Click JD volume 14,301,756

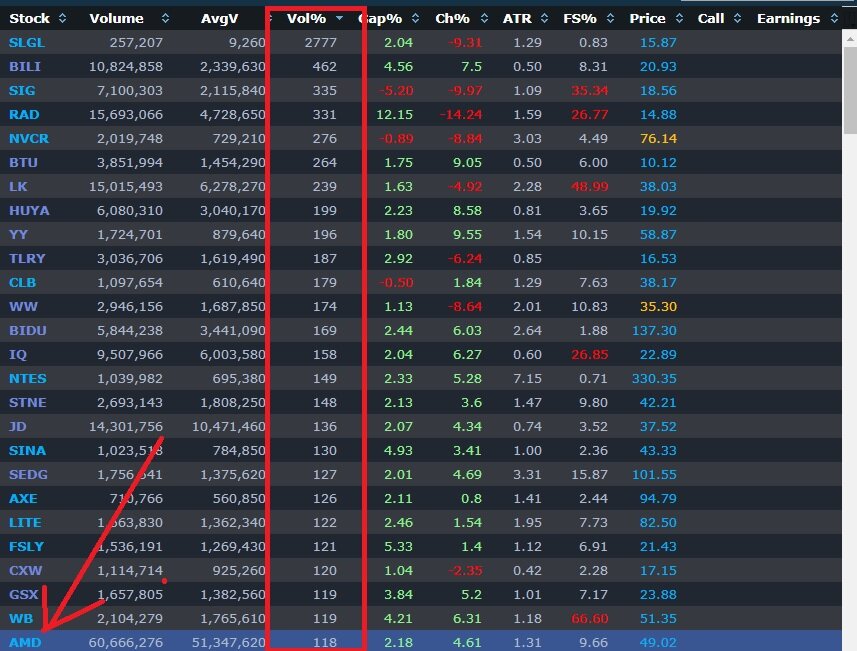tap(126, 426)
